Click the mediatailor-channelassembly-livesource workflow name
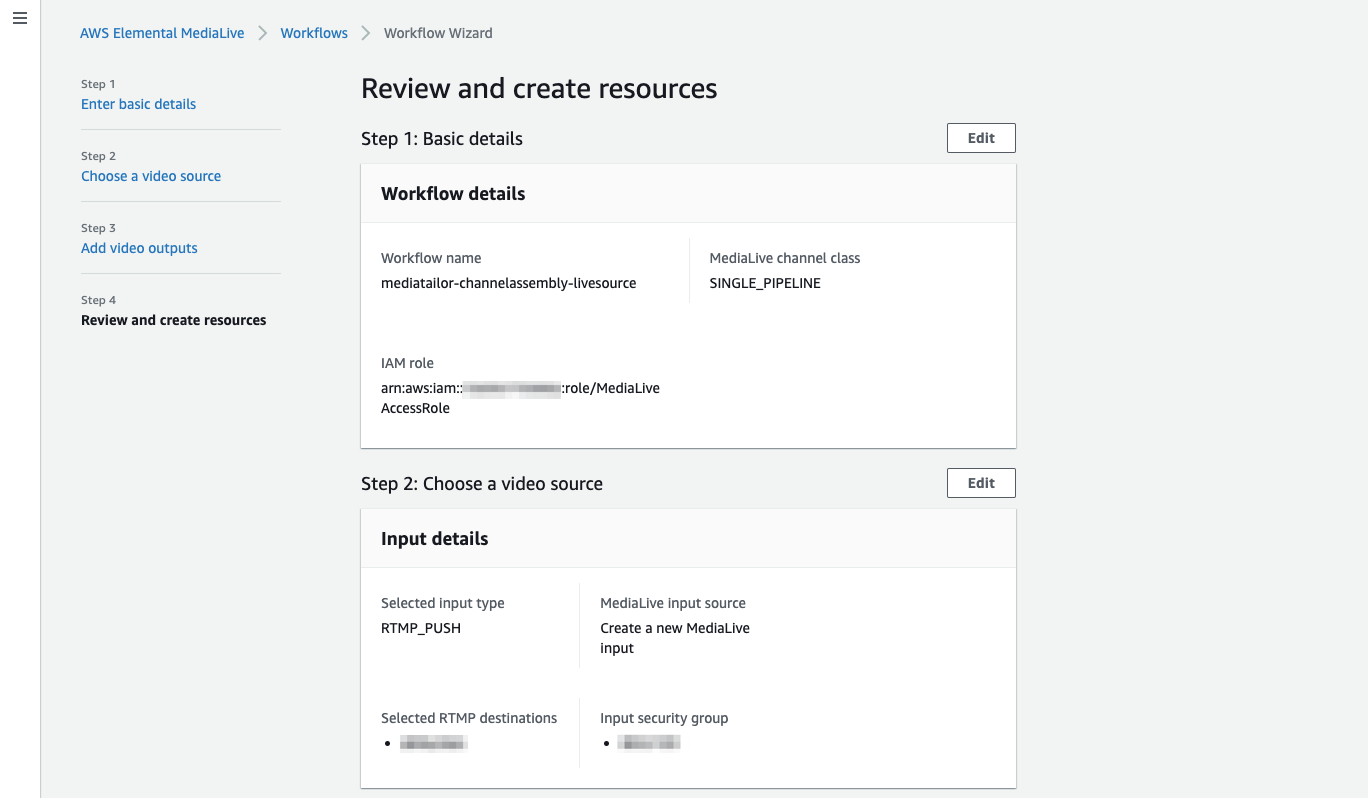The image size is (1368, 798). click(x=508, y=283)
